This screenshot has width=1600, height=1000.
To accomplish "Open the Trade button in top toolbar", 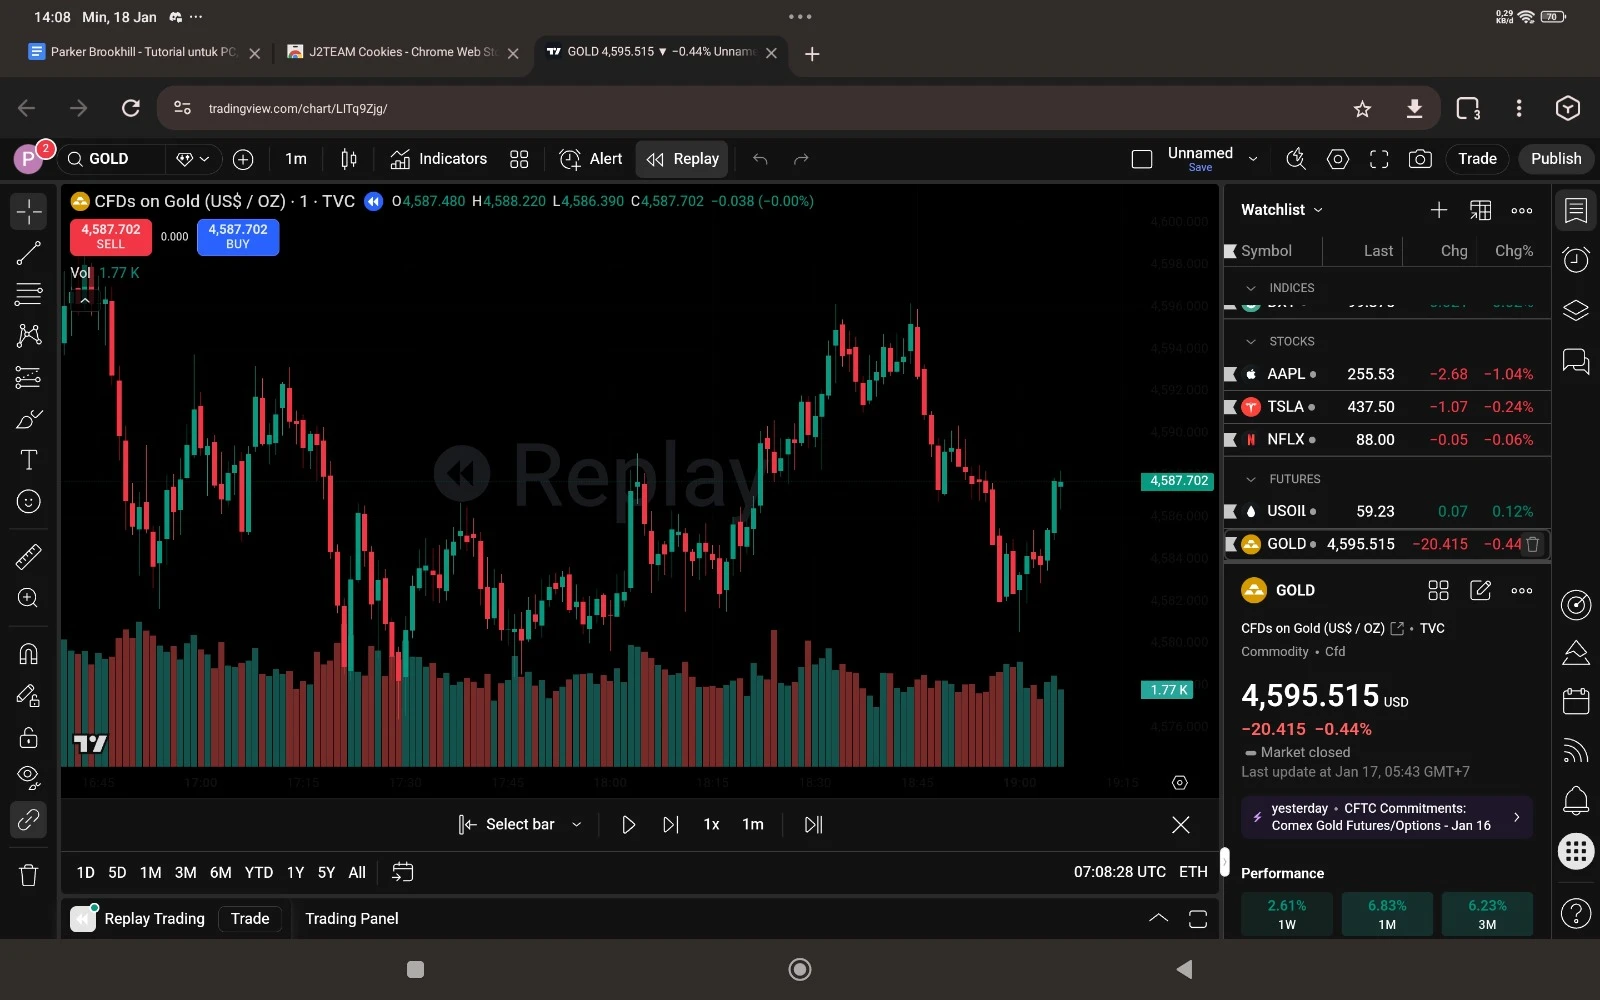I will (x=1477, y=159).
